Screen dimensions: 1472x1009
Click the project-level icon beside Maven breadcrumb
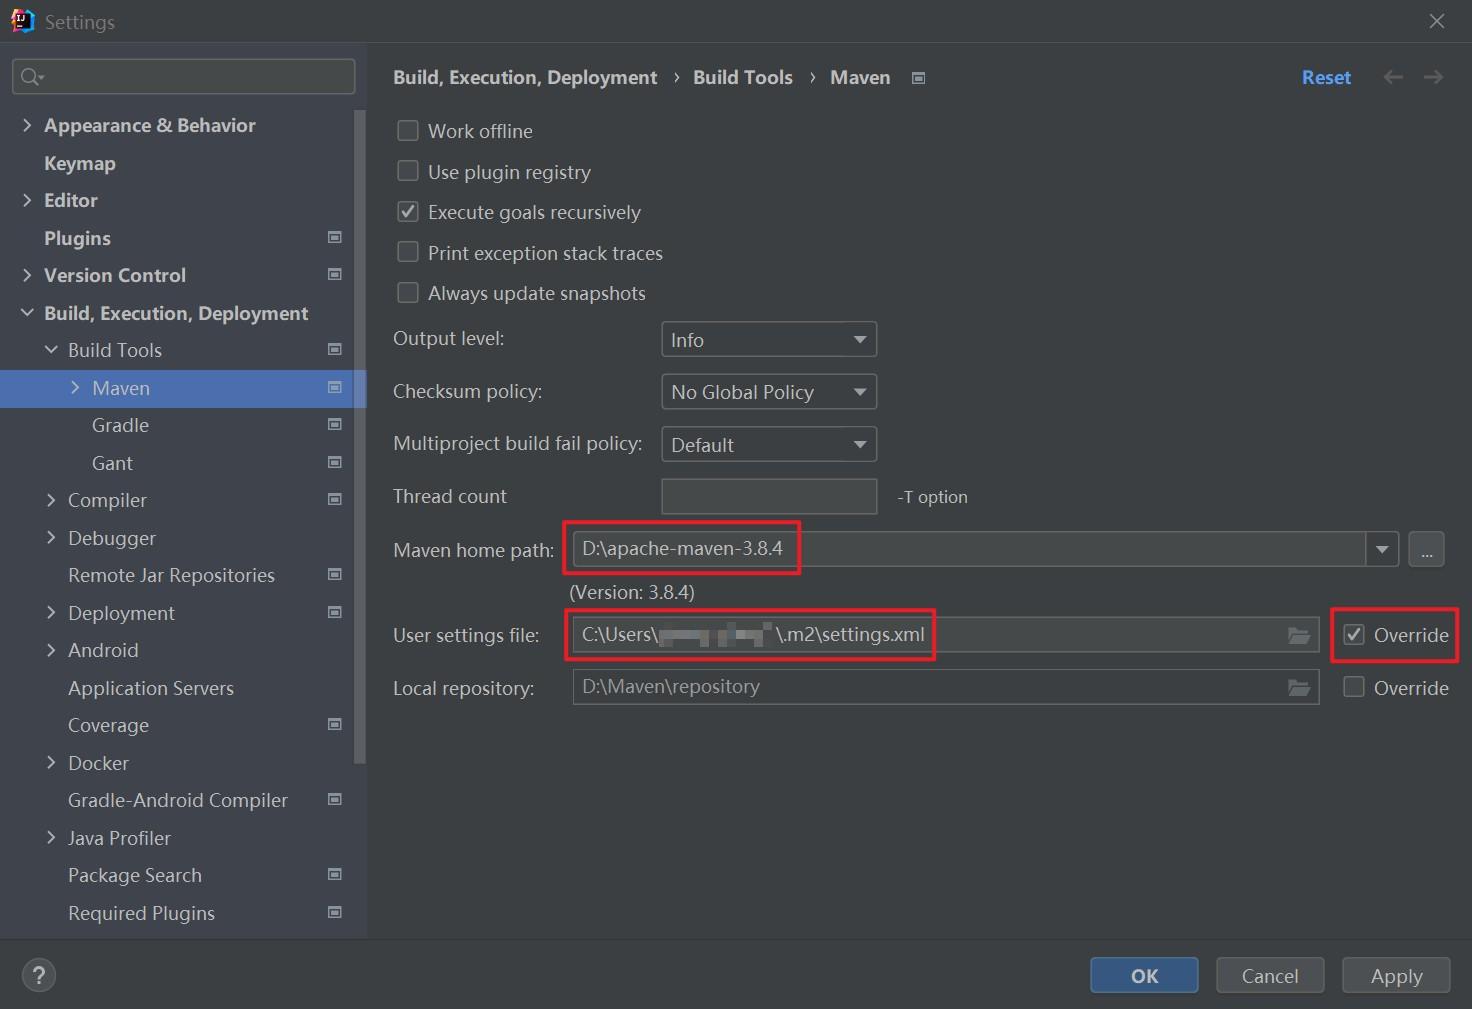pos(918,78)
